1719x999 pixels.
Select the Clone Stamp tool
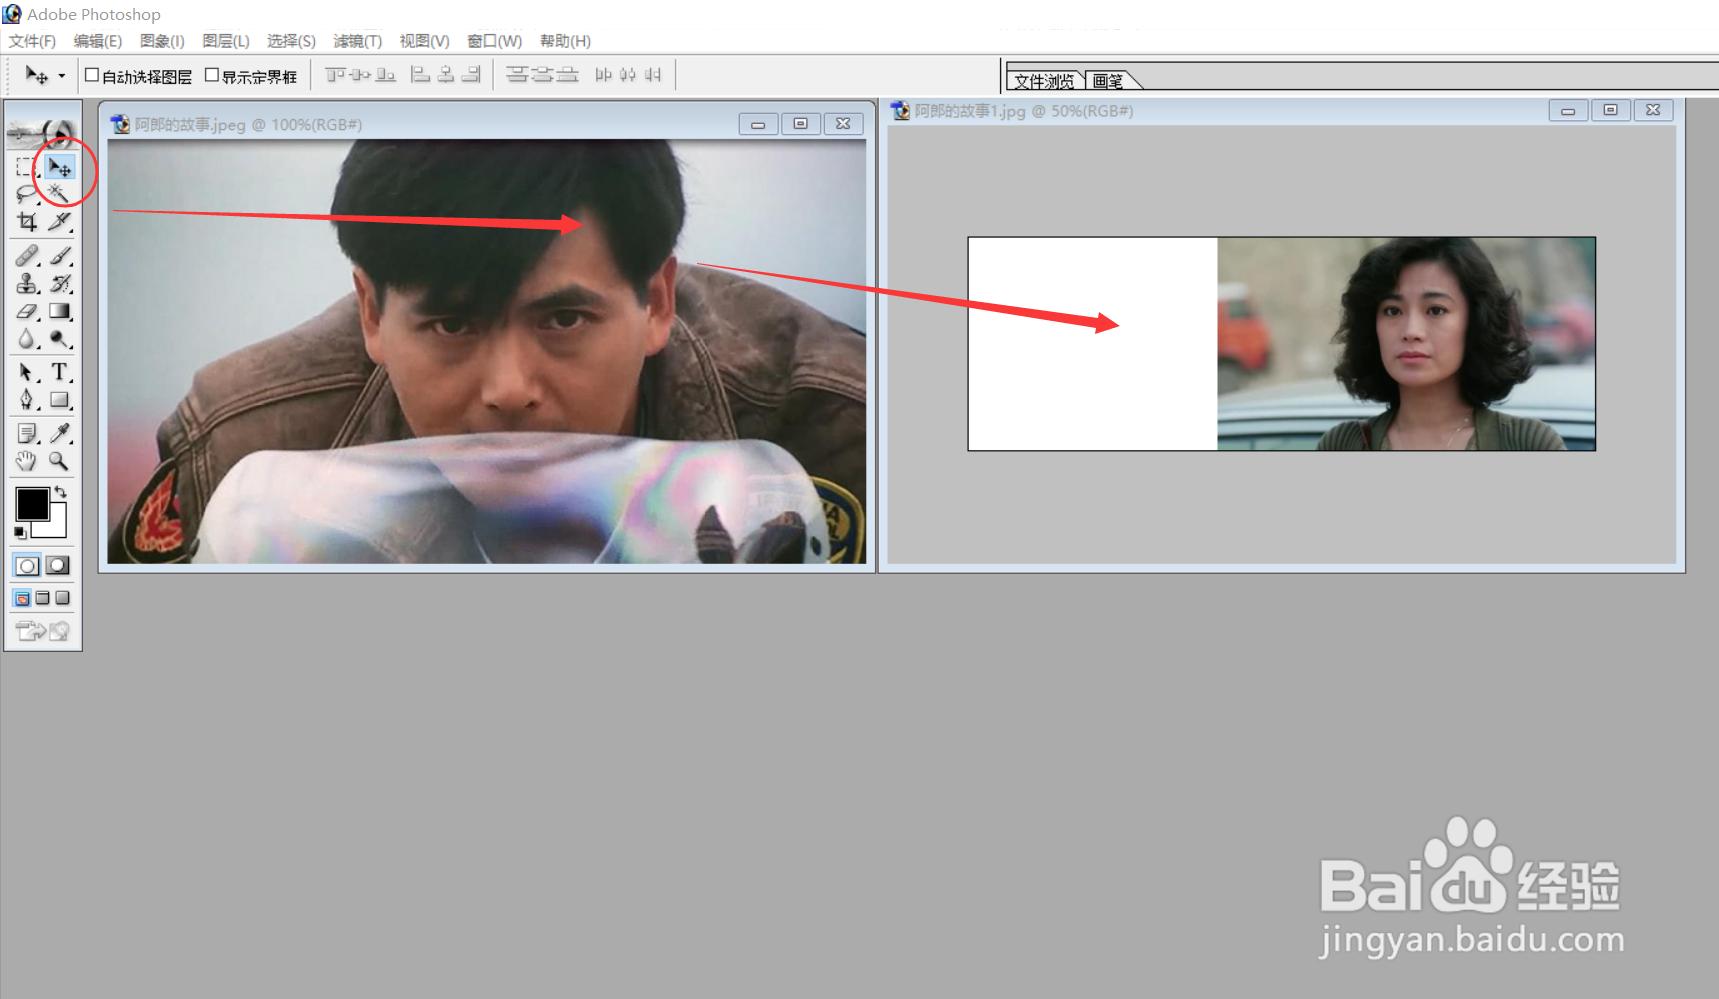pyautogui.click(x=26, y=284)
